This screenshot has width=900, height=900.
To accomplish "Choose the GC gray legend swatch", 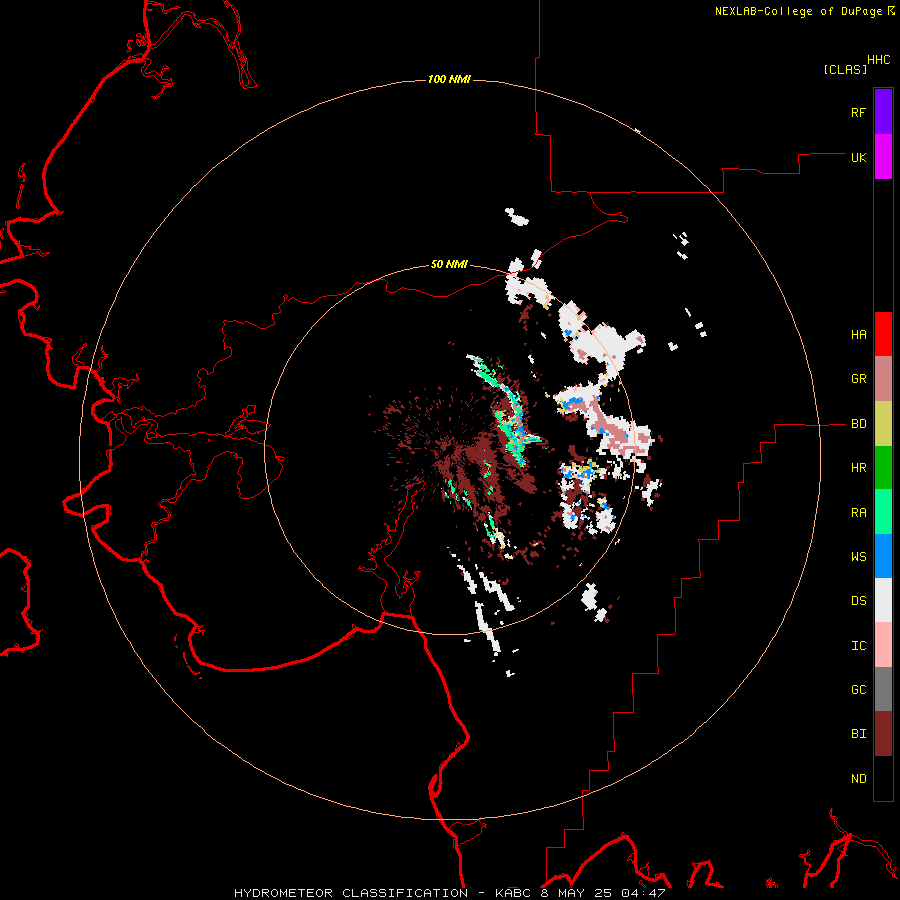I will pos(883,689).
